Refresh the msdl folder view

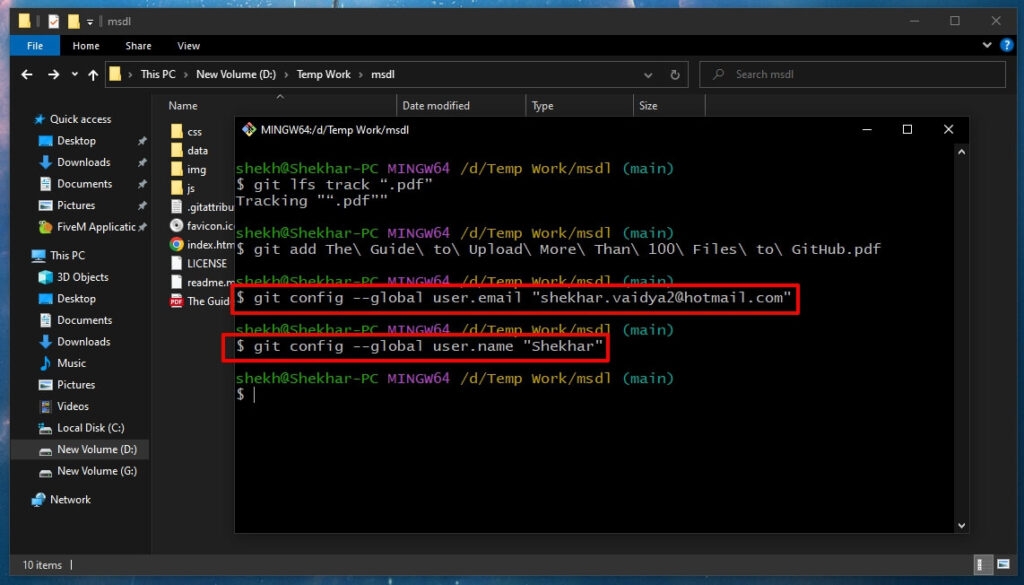(x=675, y=74)
